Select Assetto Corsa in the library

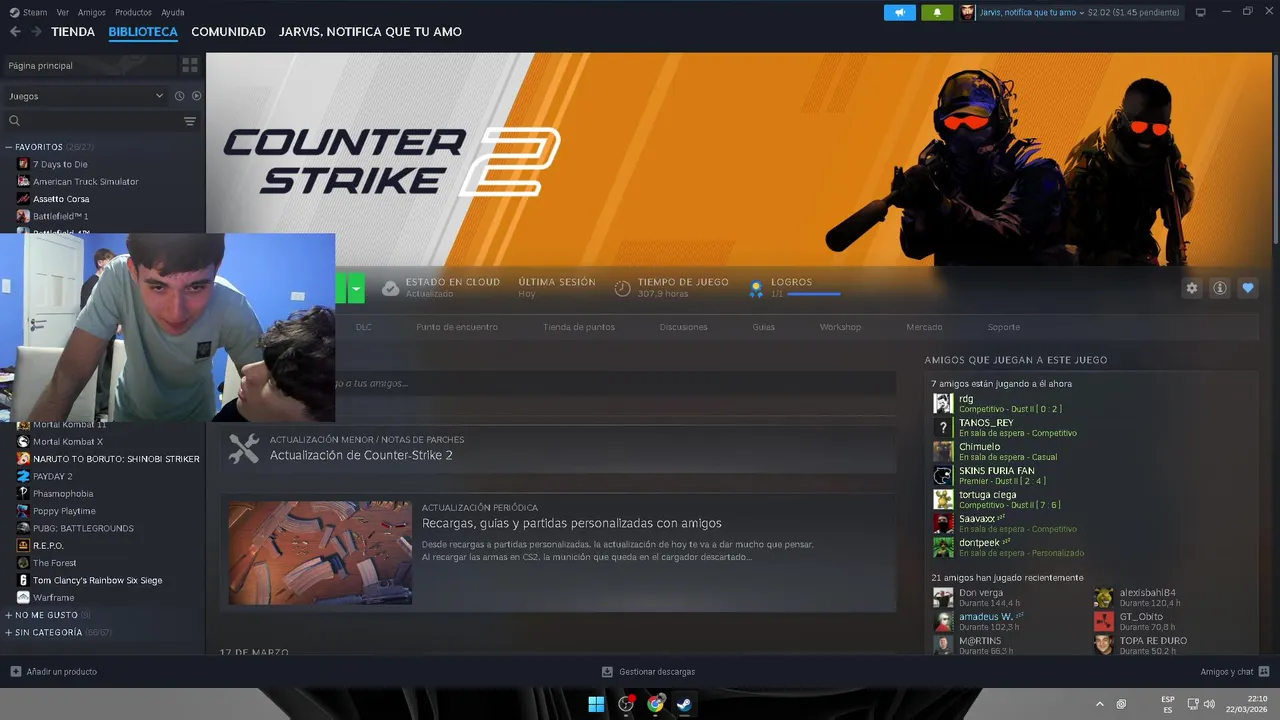point(61,199)
